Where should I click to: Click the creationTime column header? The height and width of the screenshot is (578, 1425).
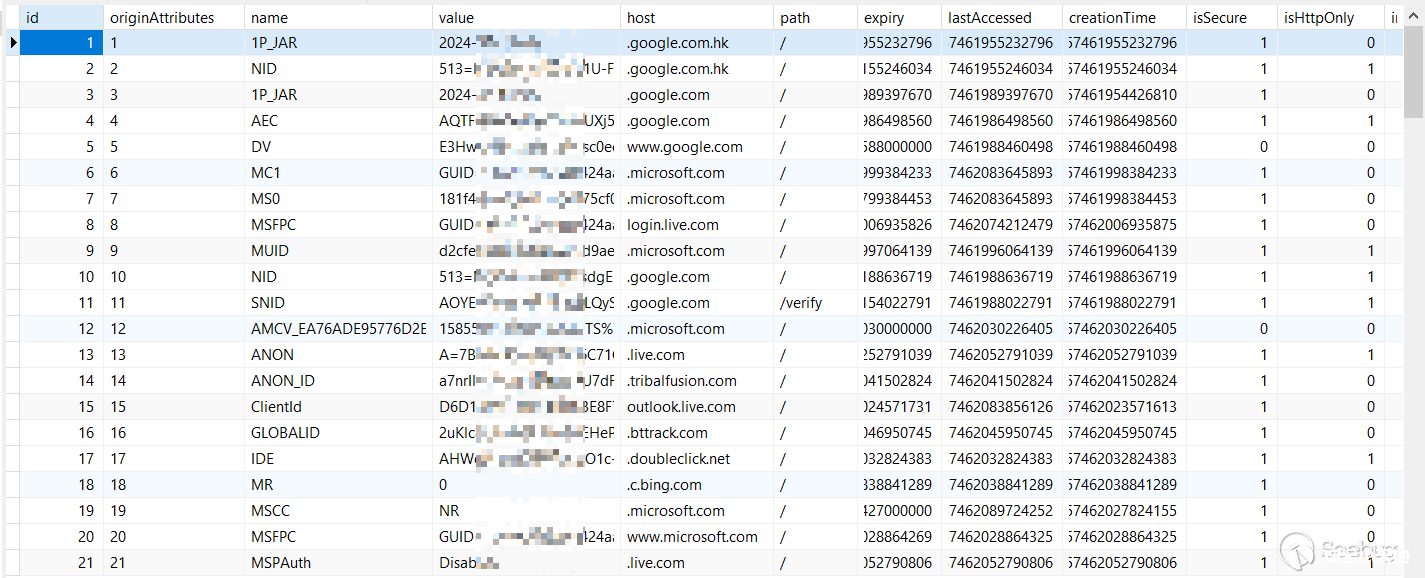click(x=1124, y=18)
